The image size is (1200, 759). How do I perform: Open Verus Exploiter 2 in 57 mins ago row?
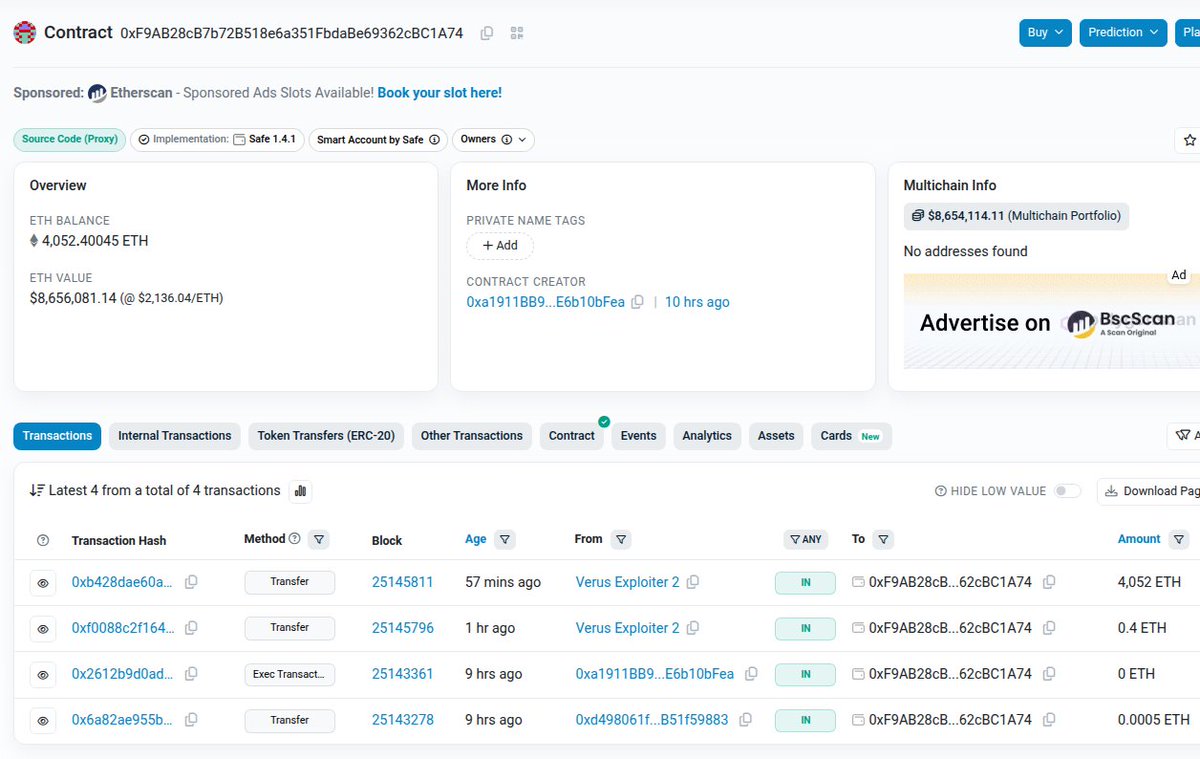pyautogui.click(x=628, y=582)
